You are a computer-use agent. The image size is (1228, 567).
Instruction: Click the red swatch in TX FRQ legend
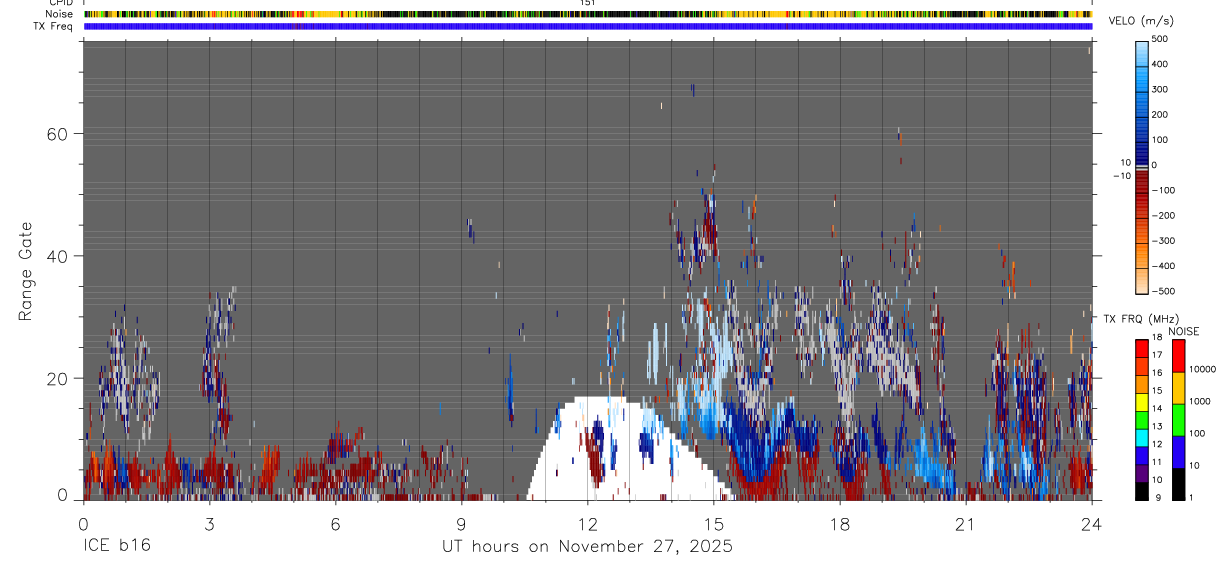tap(1142, 347)
